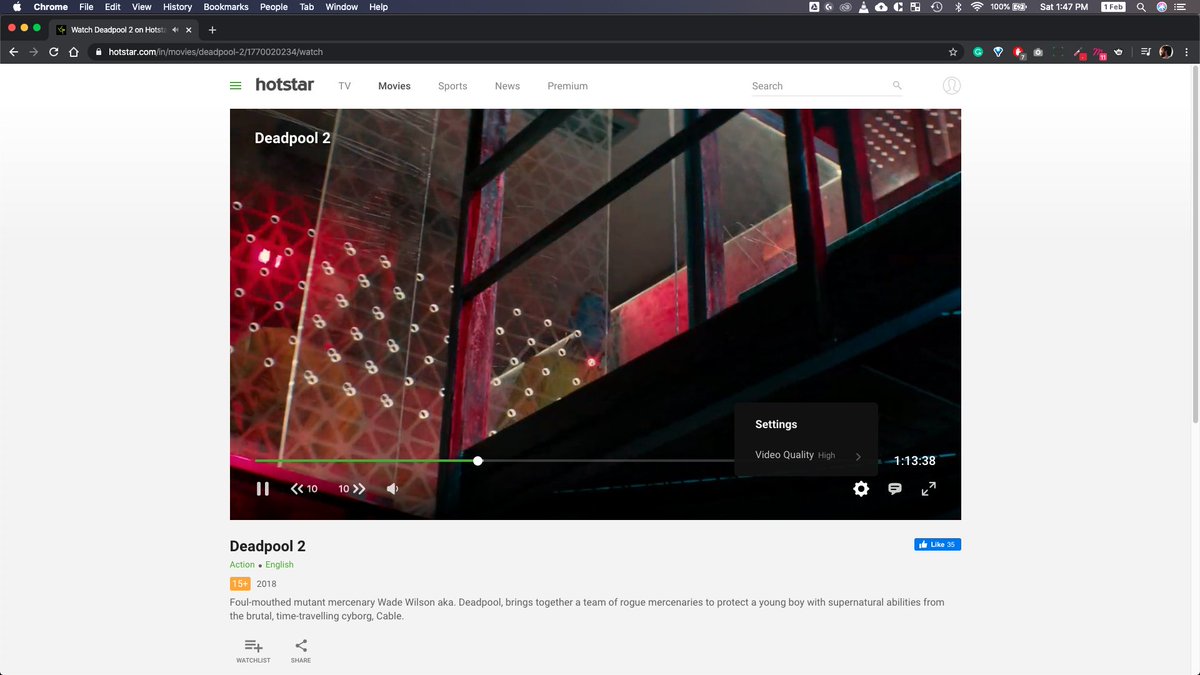Image resolution: width=1200 pixels, height=675 pixels.
Task: Open the hotstar hamburger menu
Action: pos(236,86)
